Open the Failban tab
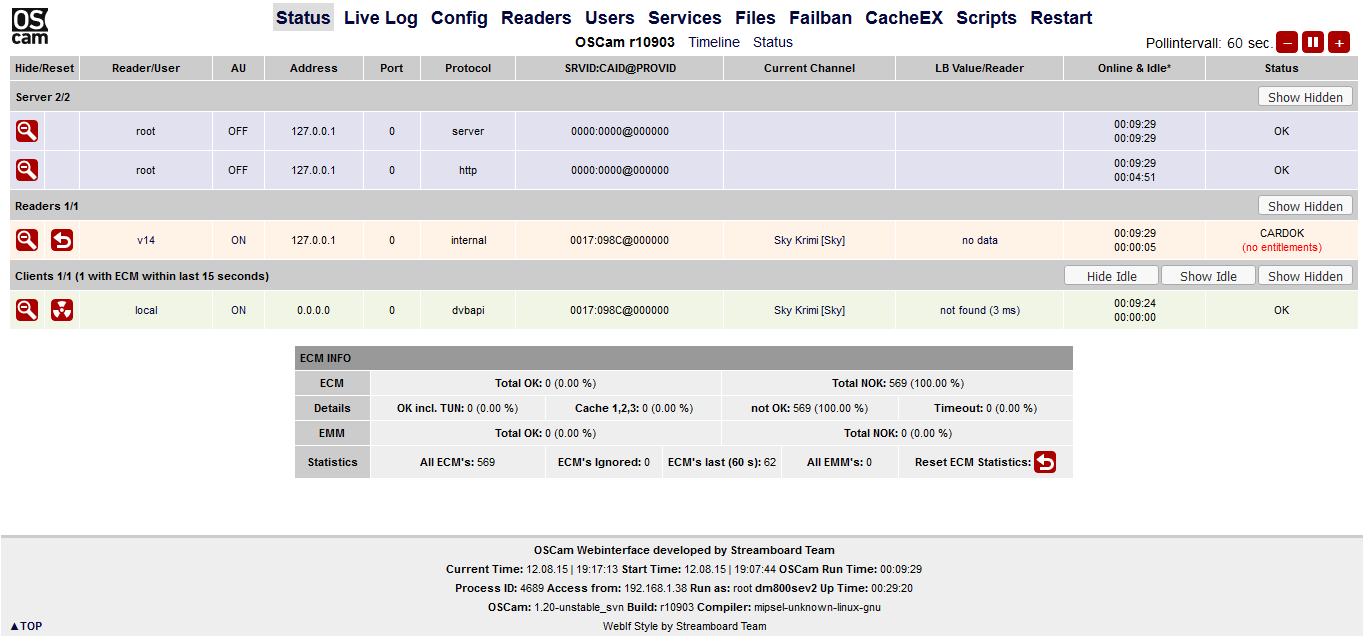Image resolution: width=1363 pixels, height=636 pixels. click(820, 18)
